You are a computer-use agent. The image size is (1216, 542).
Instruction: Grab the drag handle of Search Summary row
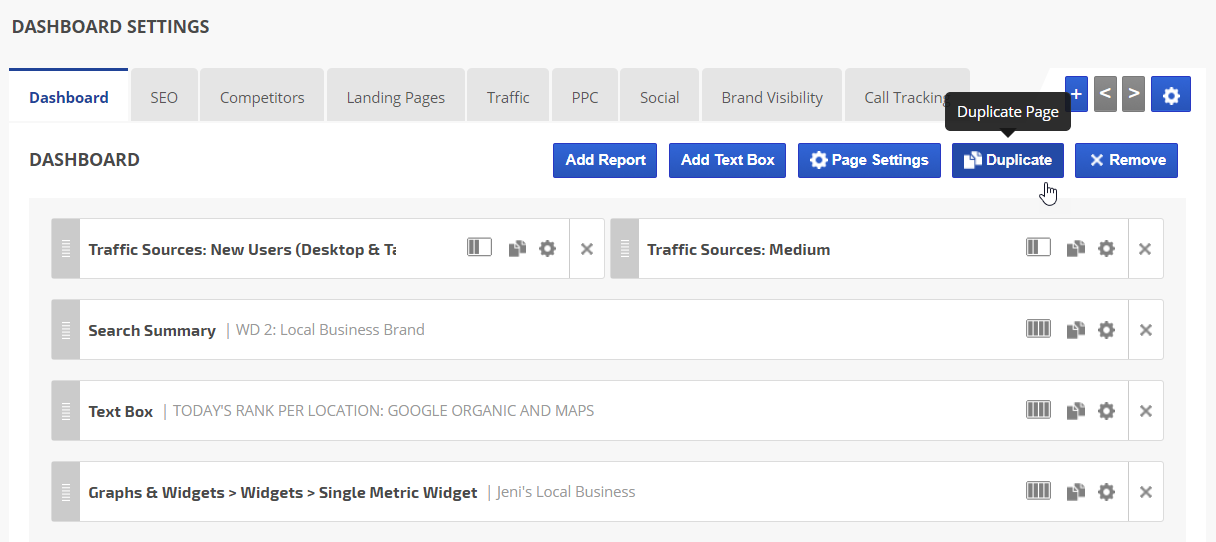[x=66, y=330]
